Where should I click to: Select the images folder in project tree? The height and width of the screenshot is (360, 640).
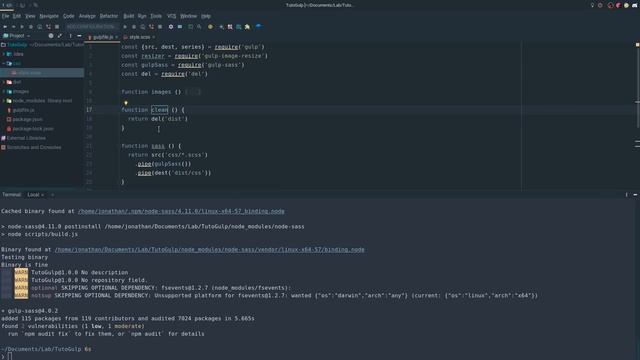20,91
